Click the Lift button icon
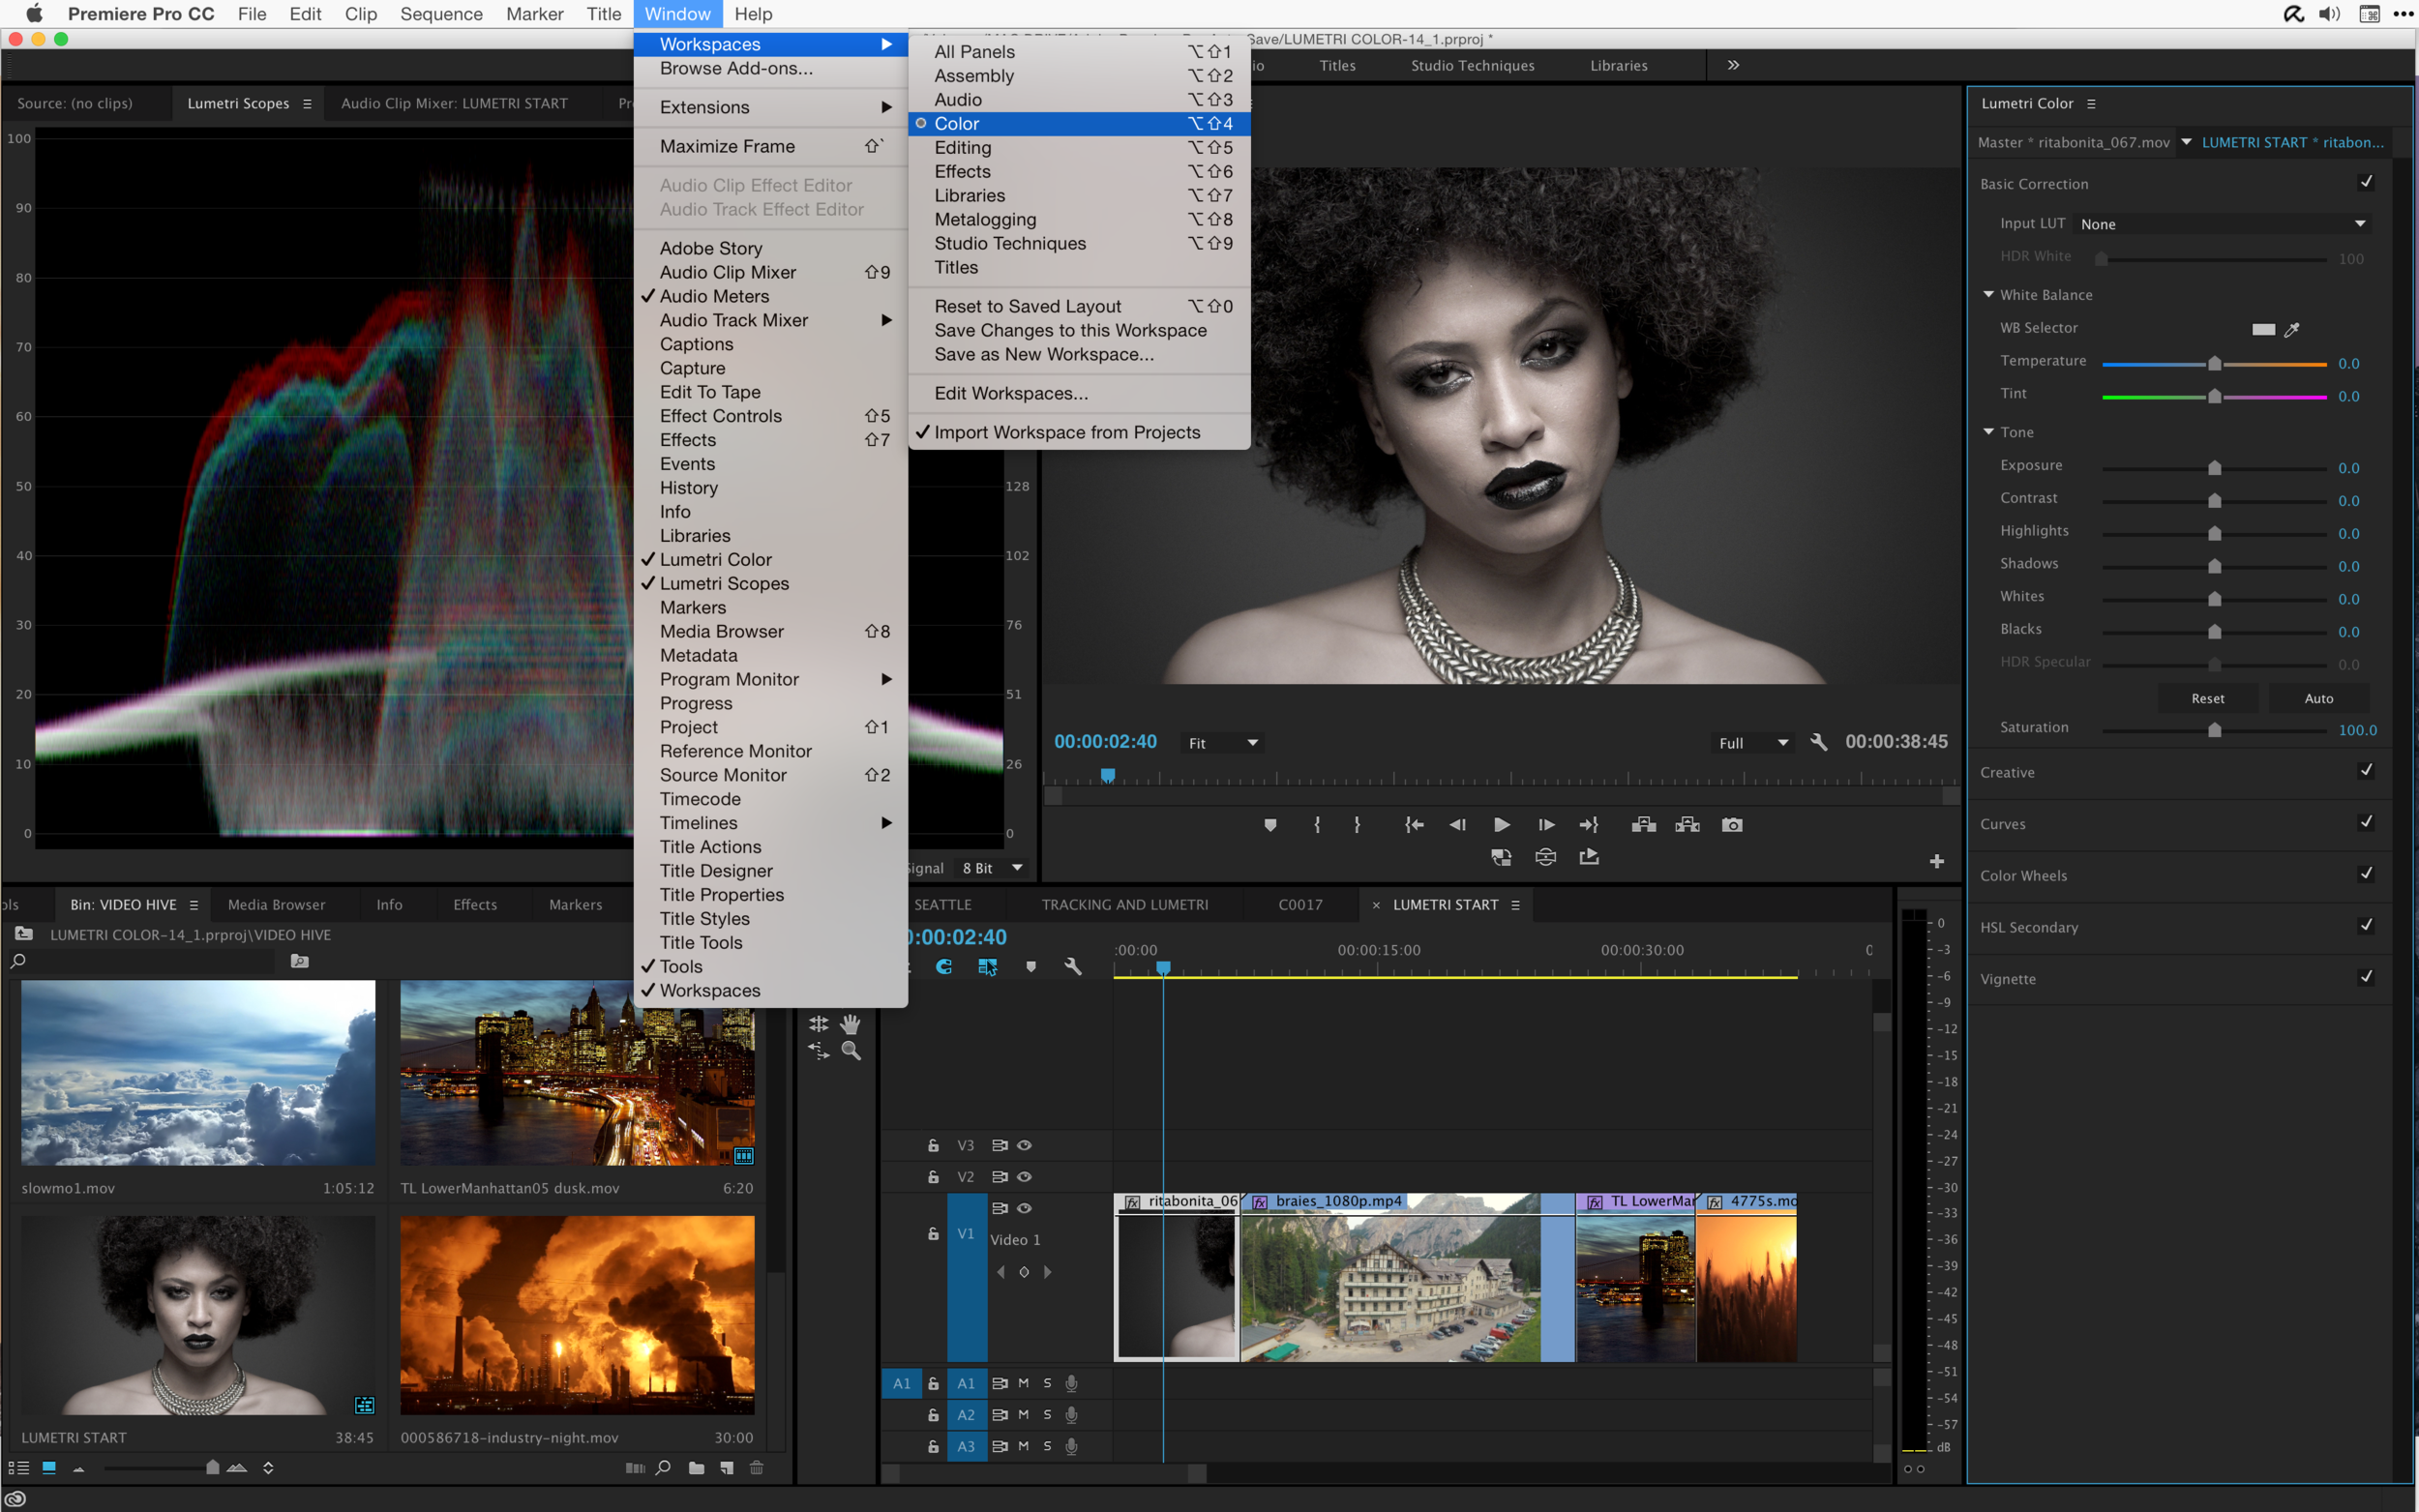The width and height of the screenshot is (2419, 1512). point(1643,825)
